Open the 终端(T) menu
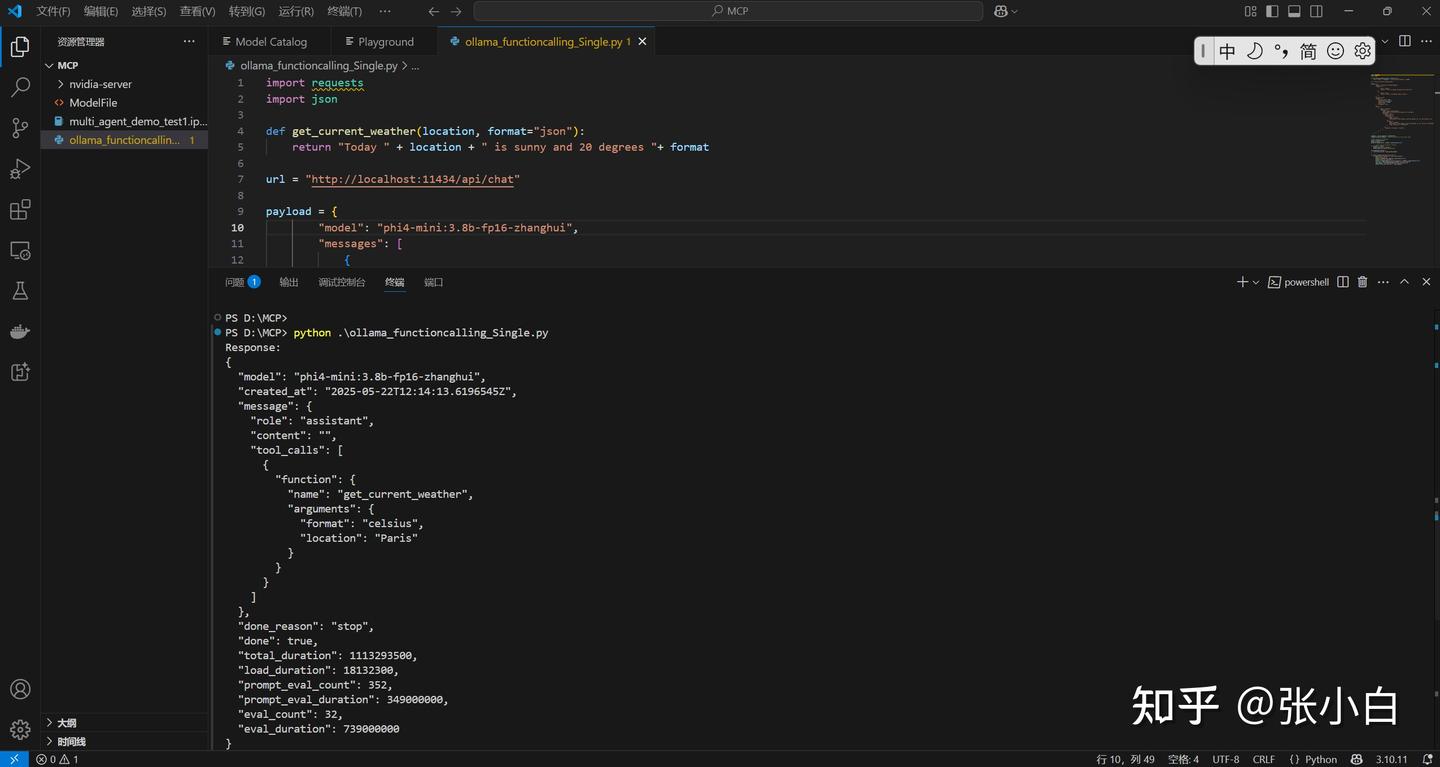 344,11
